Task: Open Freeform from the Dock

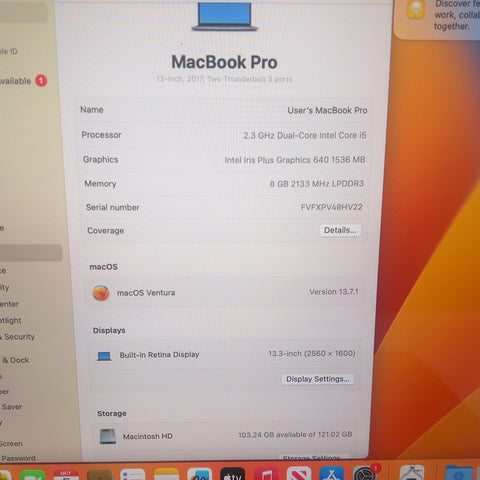Action: [x=200, y=475]
